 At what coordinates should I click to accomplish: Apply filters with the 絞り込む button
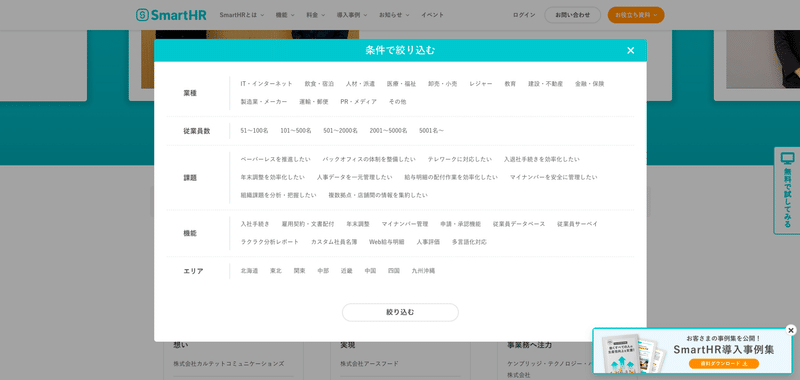point(400,312)
